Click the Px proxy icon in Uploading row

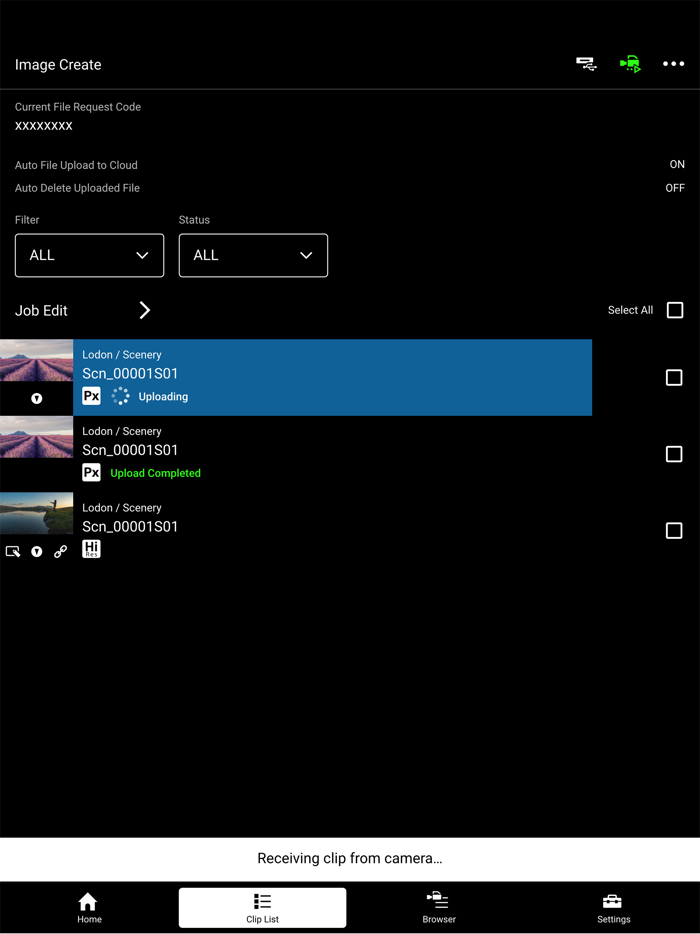pyautogui.click(x=91, y=396)
